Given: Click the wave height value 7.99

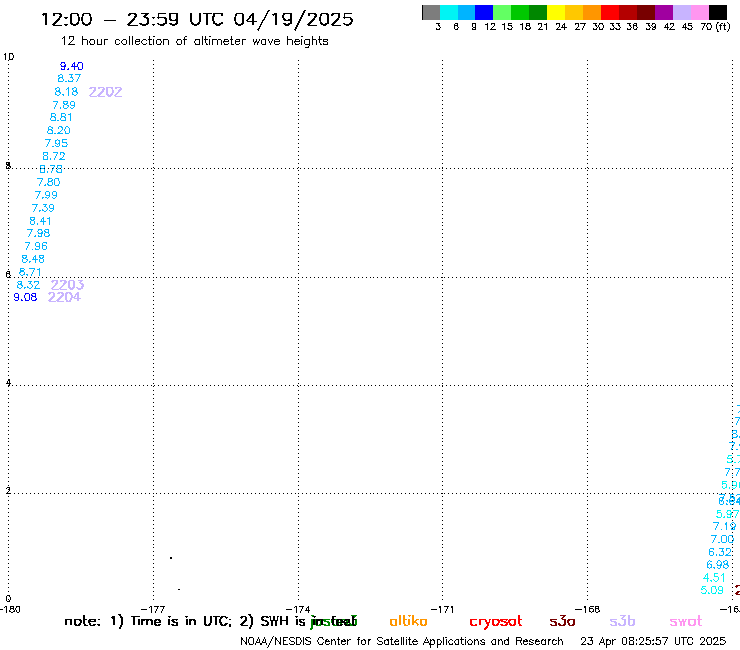Looking at the screenshot, I should click(46, 195).
